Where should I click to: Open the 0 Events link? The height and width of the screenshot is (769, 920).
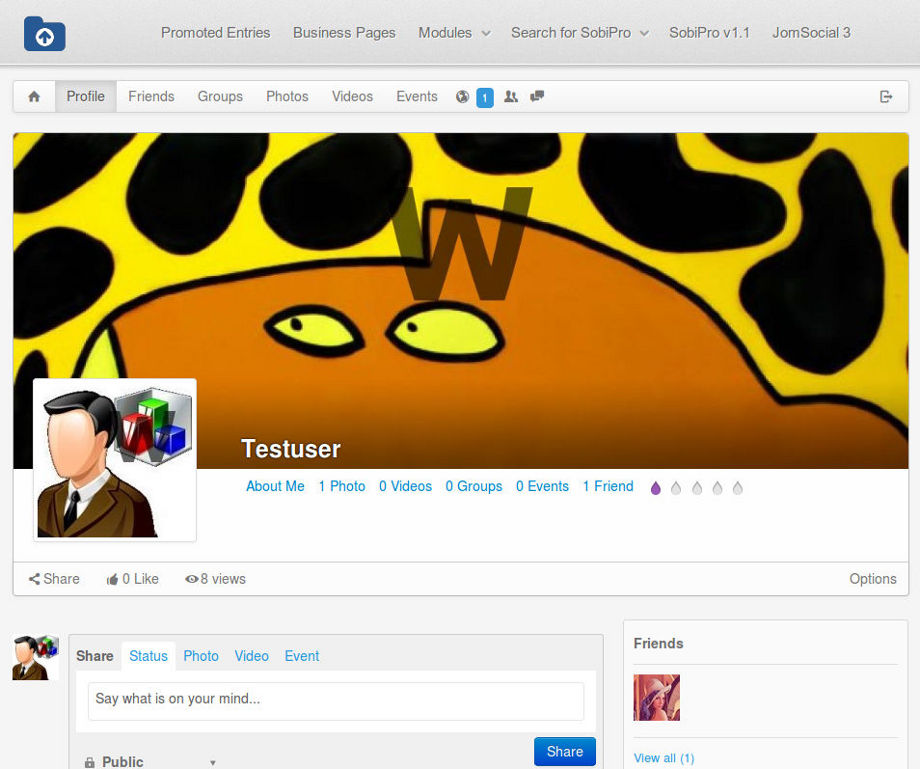(543, 486)
